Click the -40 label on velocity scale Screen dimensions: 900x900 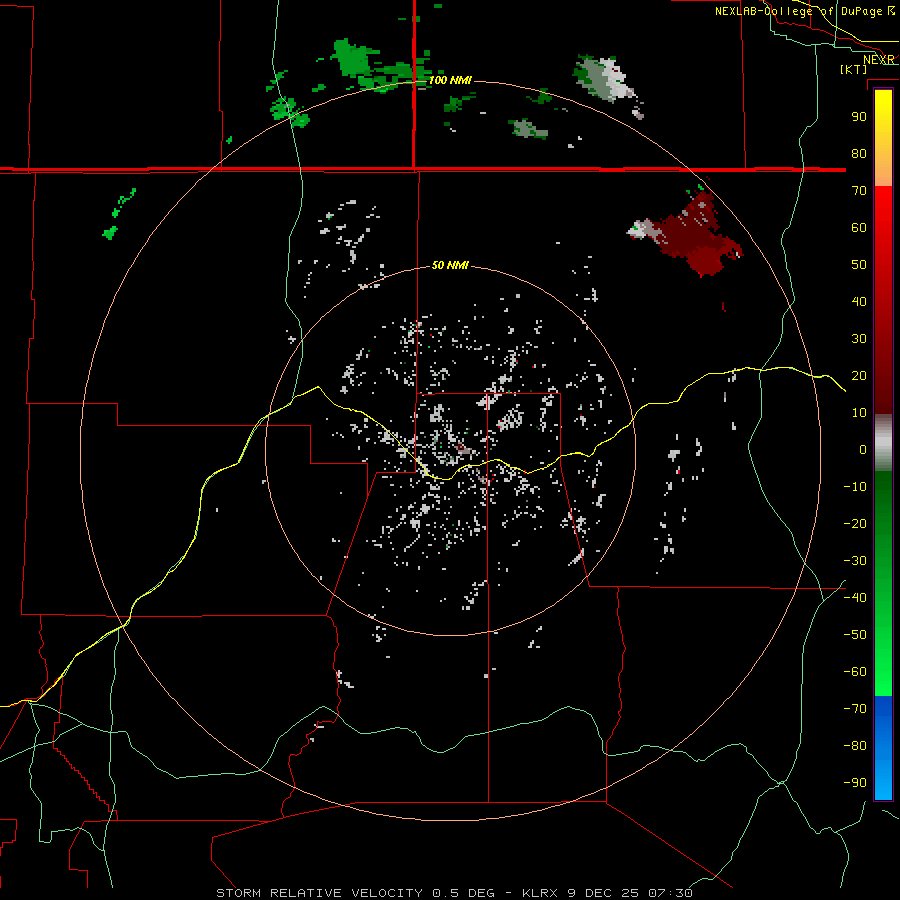(855, 598)
